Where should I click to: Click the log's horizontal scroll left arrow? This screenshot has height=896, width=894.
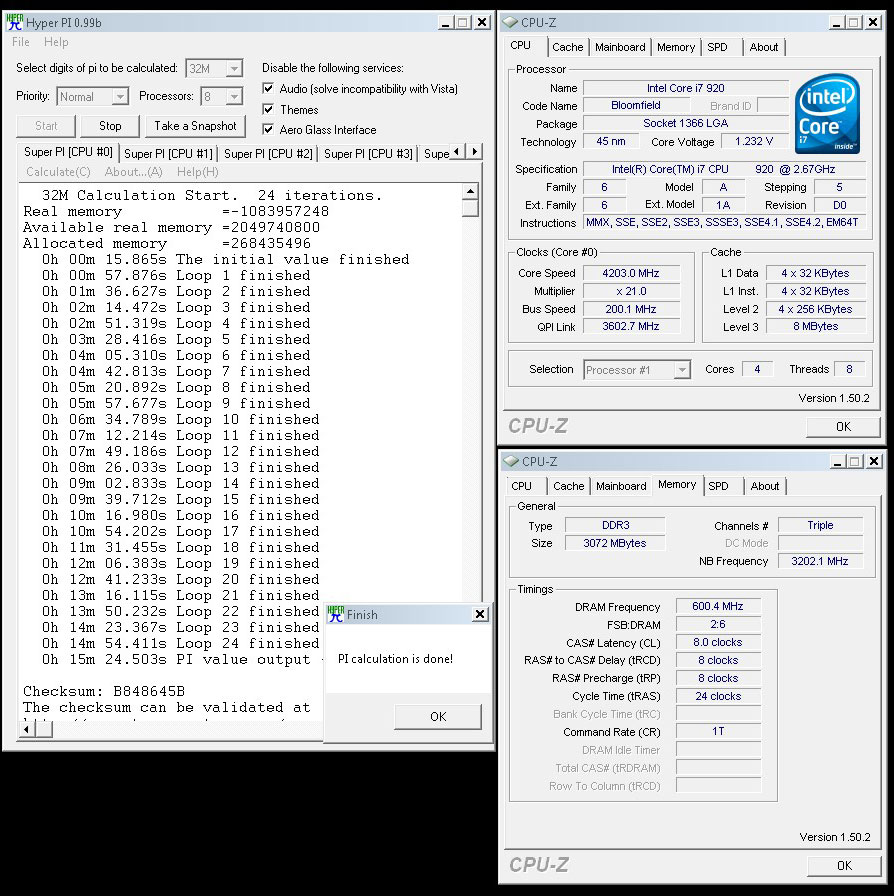point(27,729)
